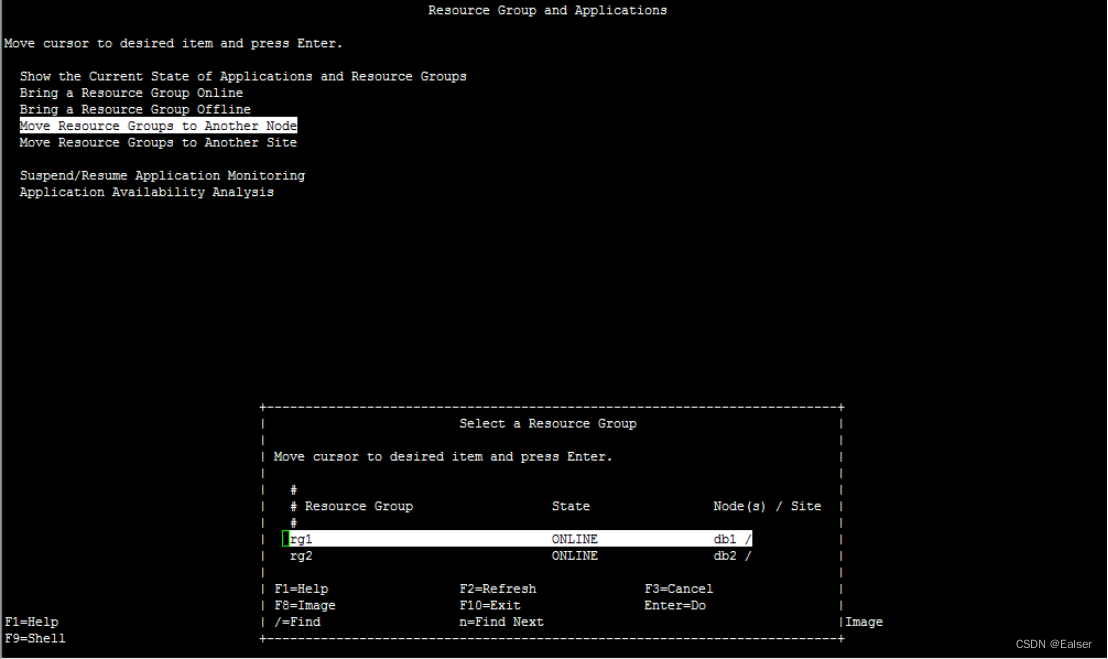Select 'Move Resource Groups to Another Site'
This screenshot has width=1108, height=659.
click(158, 143)
